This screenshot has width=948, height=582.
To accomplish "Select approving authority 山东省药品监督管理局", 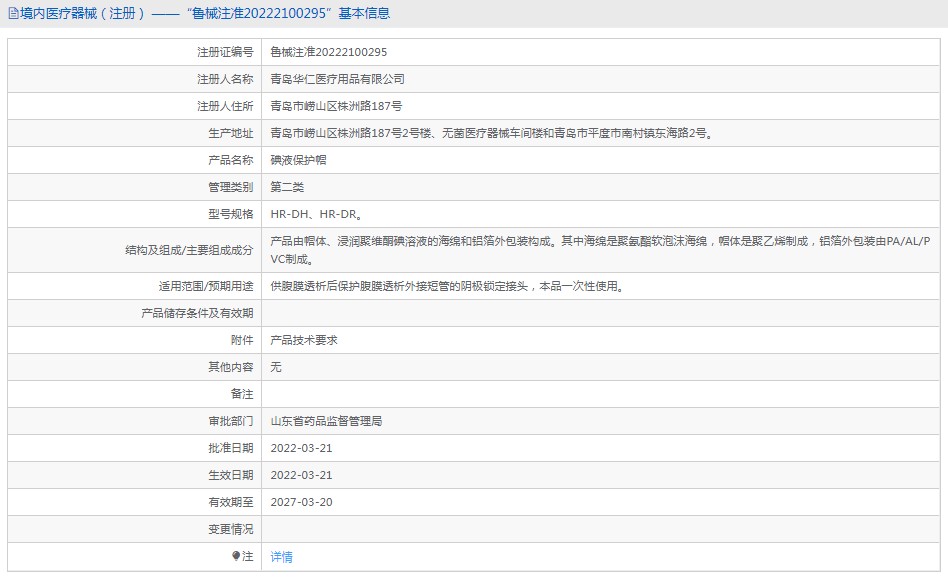I will [x=326, y=421].
